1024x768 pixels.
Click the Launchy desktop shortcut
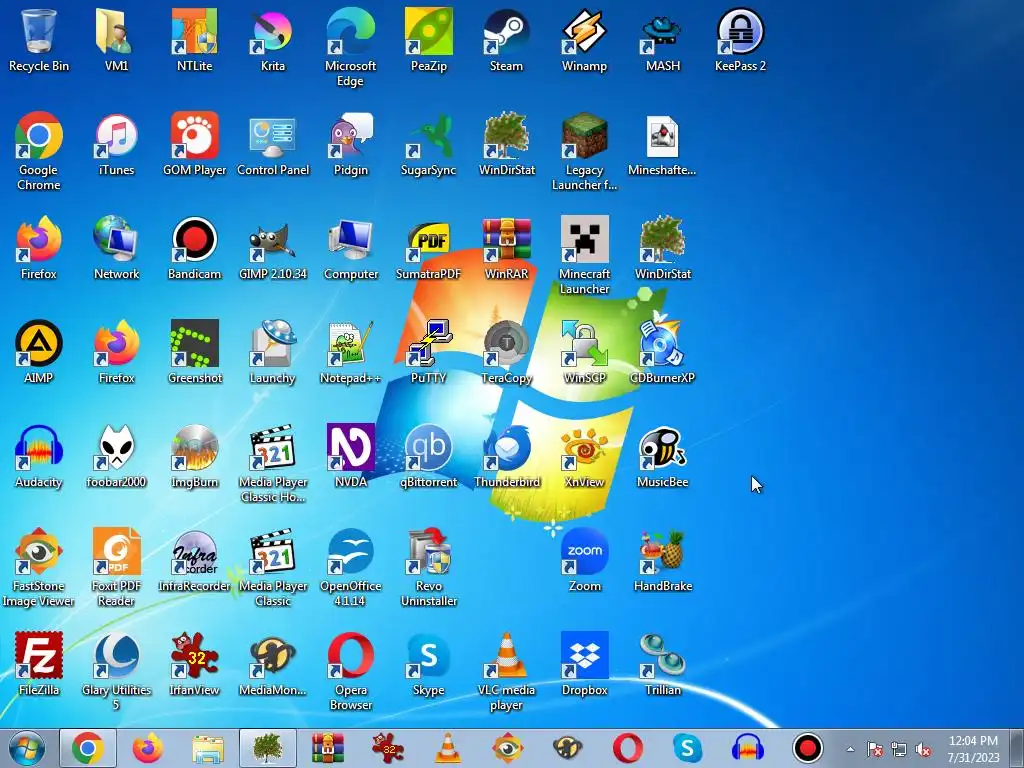pos(272,353)
